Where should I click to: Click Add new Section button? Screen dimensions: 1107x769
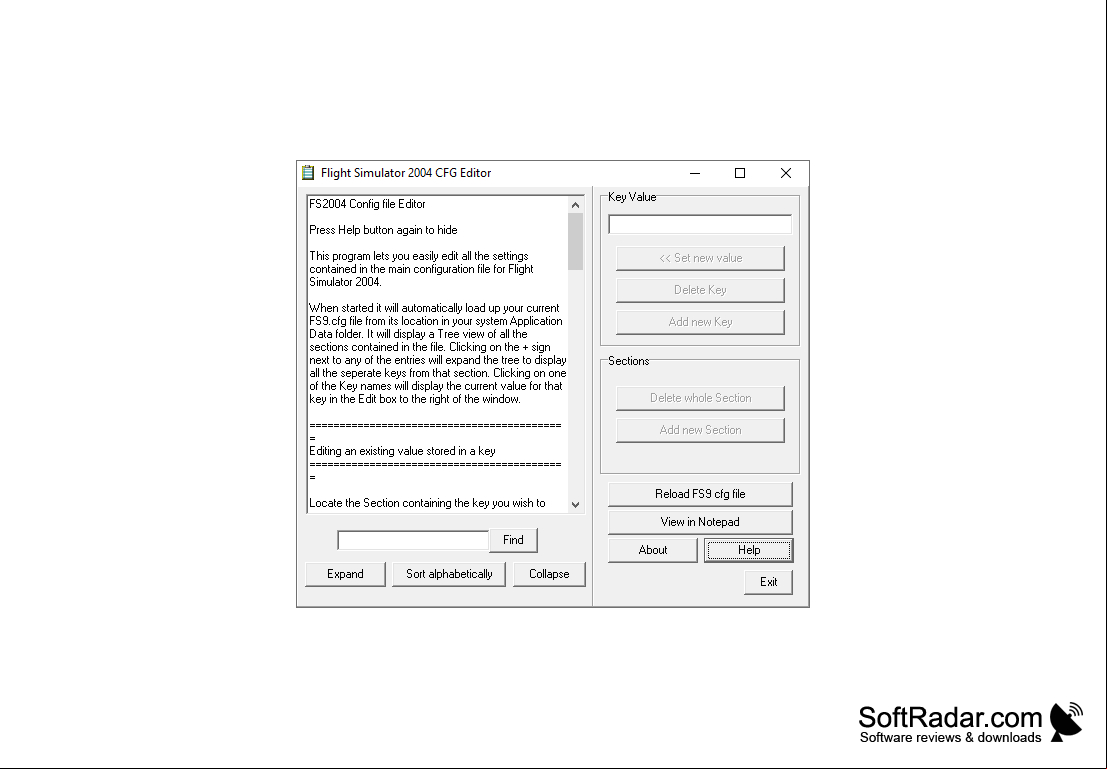(x=700, y=430)
